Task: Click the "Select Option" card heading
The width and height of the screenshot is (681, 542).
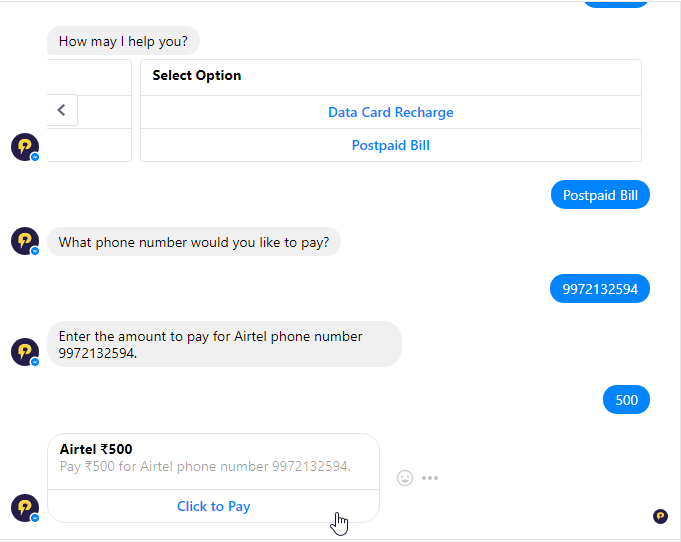Action: (197, 75)
